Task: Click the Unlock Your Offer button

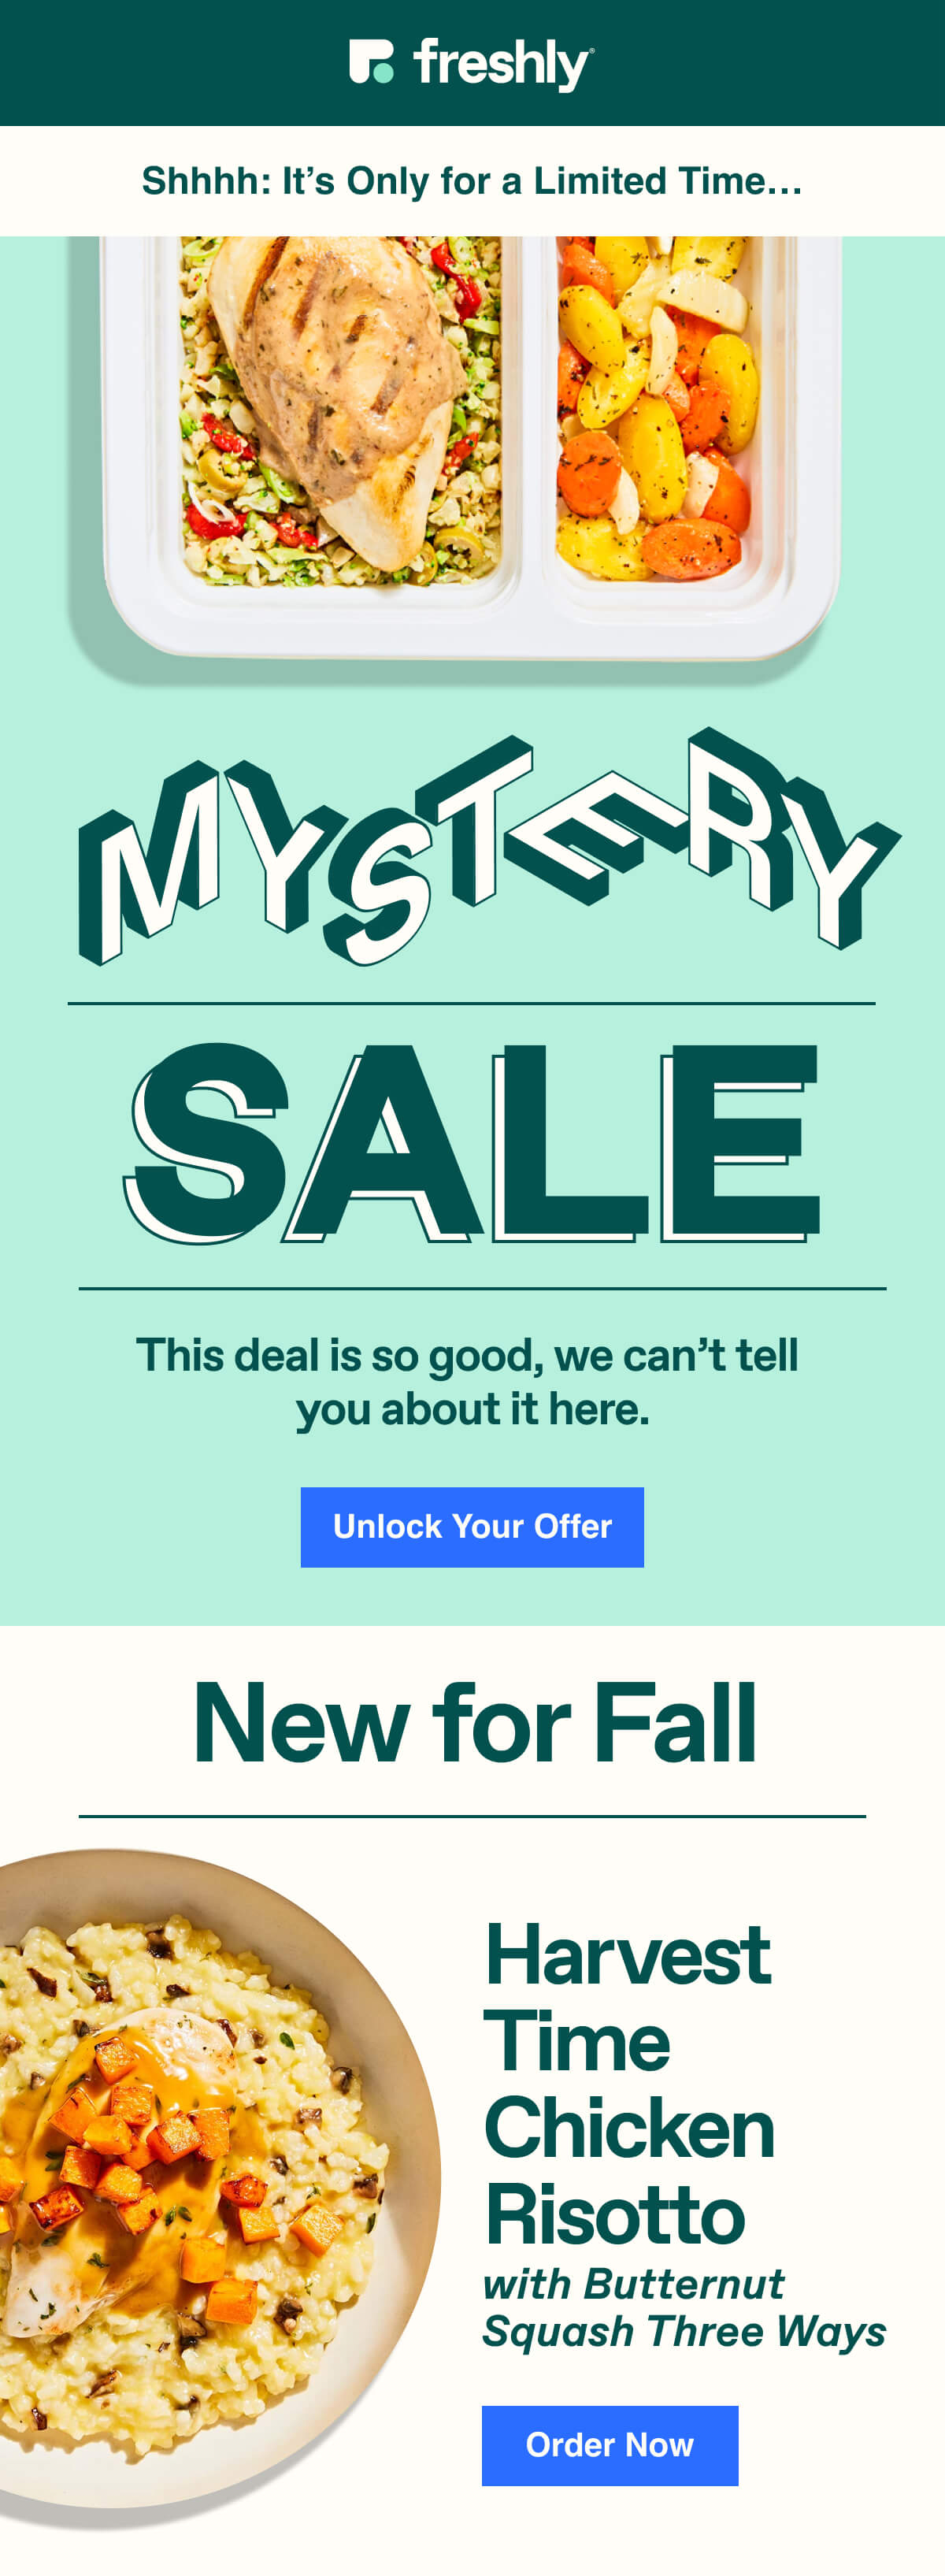Action: point(472,1526)
